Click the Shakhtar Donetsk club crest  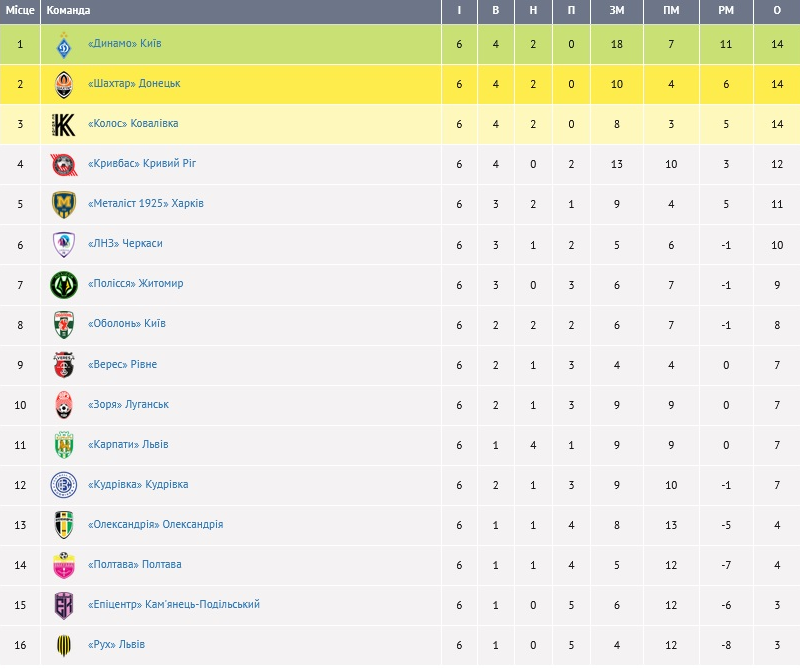click(64, 85)
